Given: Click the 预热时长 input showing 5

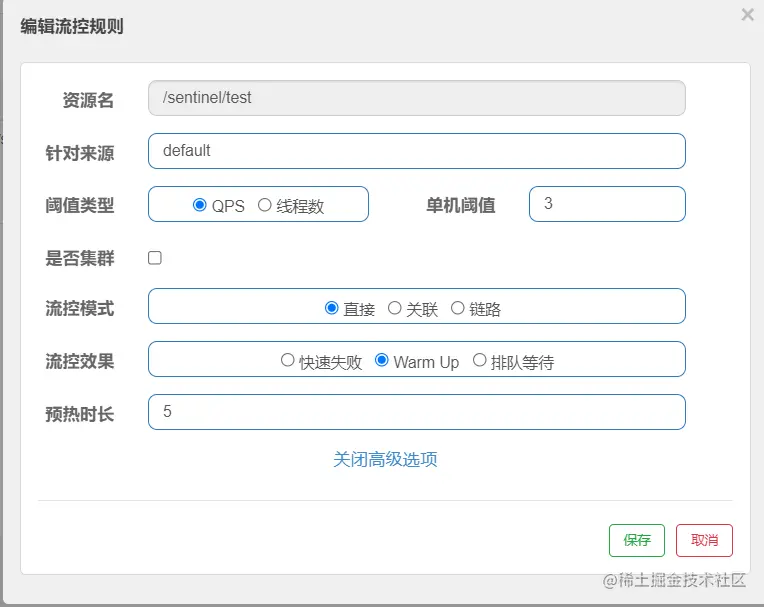Looking at the screenshot, I should coord(417,412).
